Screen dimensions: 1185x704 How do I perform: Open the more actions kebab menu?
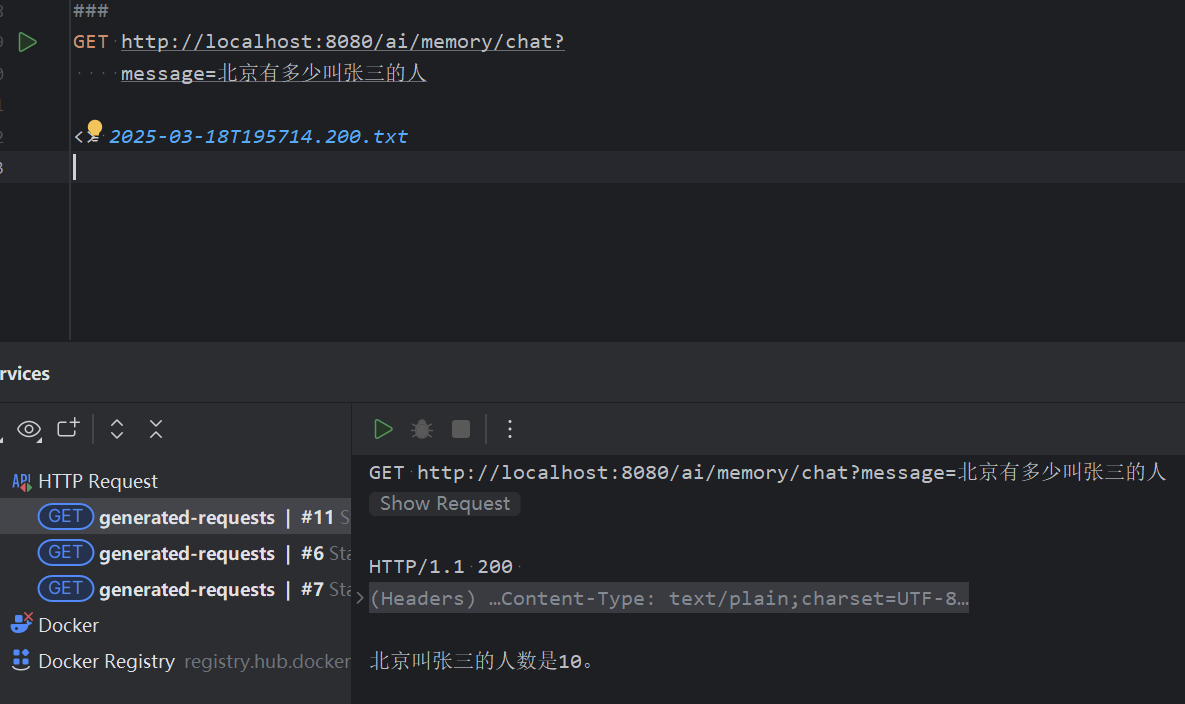(510, 429)
